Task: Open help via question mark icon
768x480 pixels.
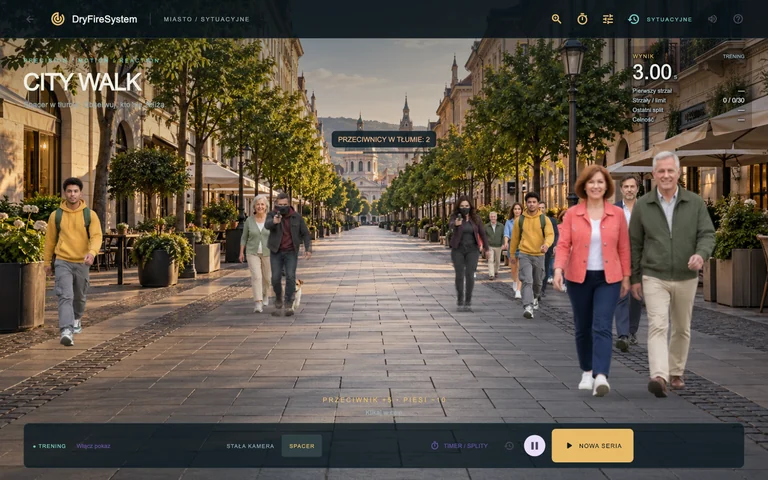Action: pyautogui.click(x=738, y=19)
